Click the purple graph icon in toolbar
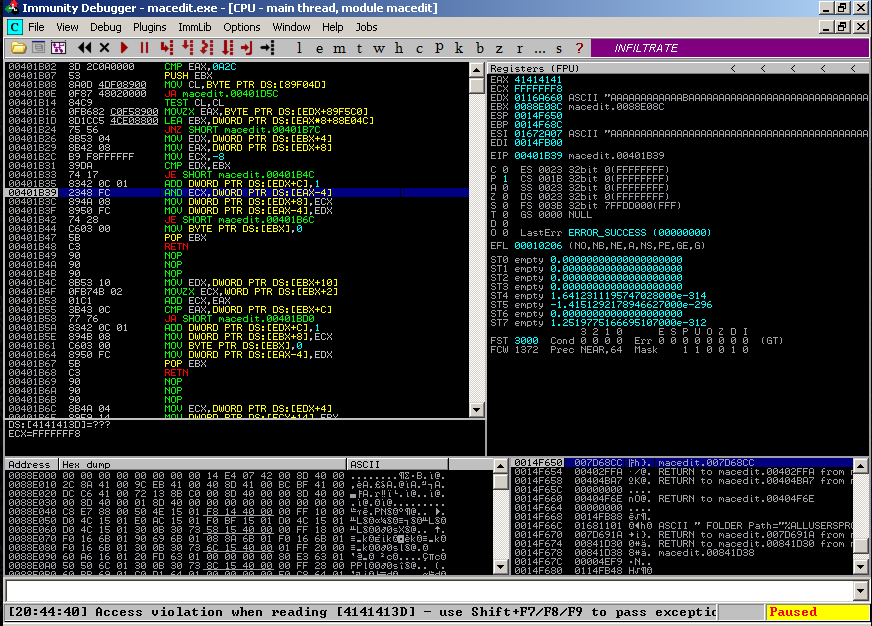 (58, 48)
